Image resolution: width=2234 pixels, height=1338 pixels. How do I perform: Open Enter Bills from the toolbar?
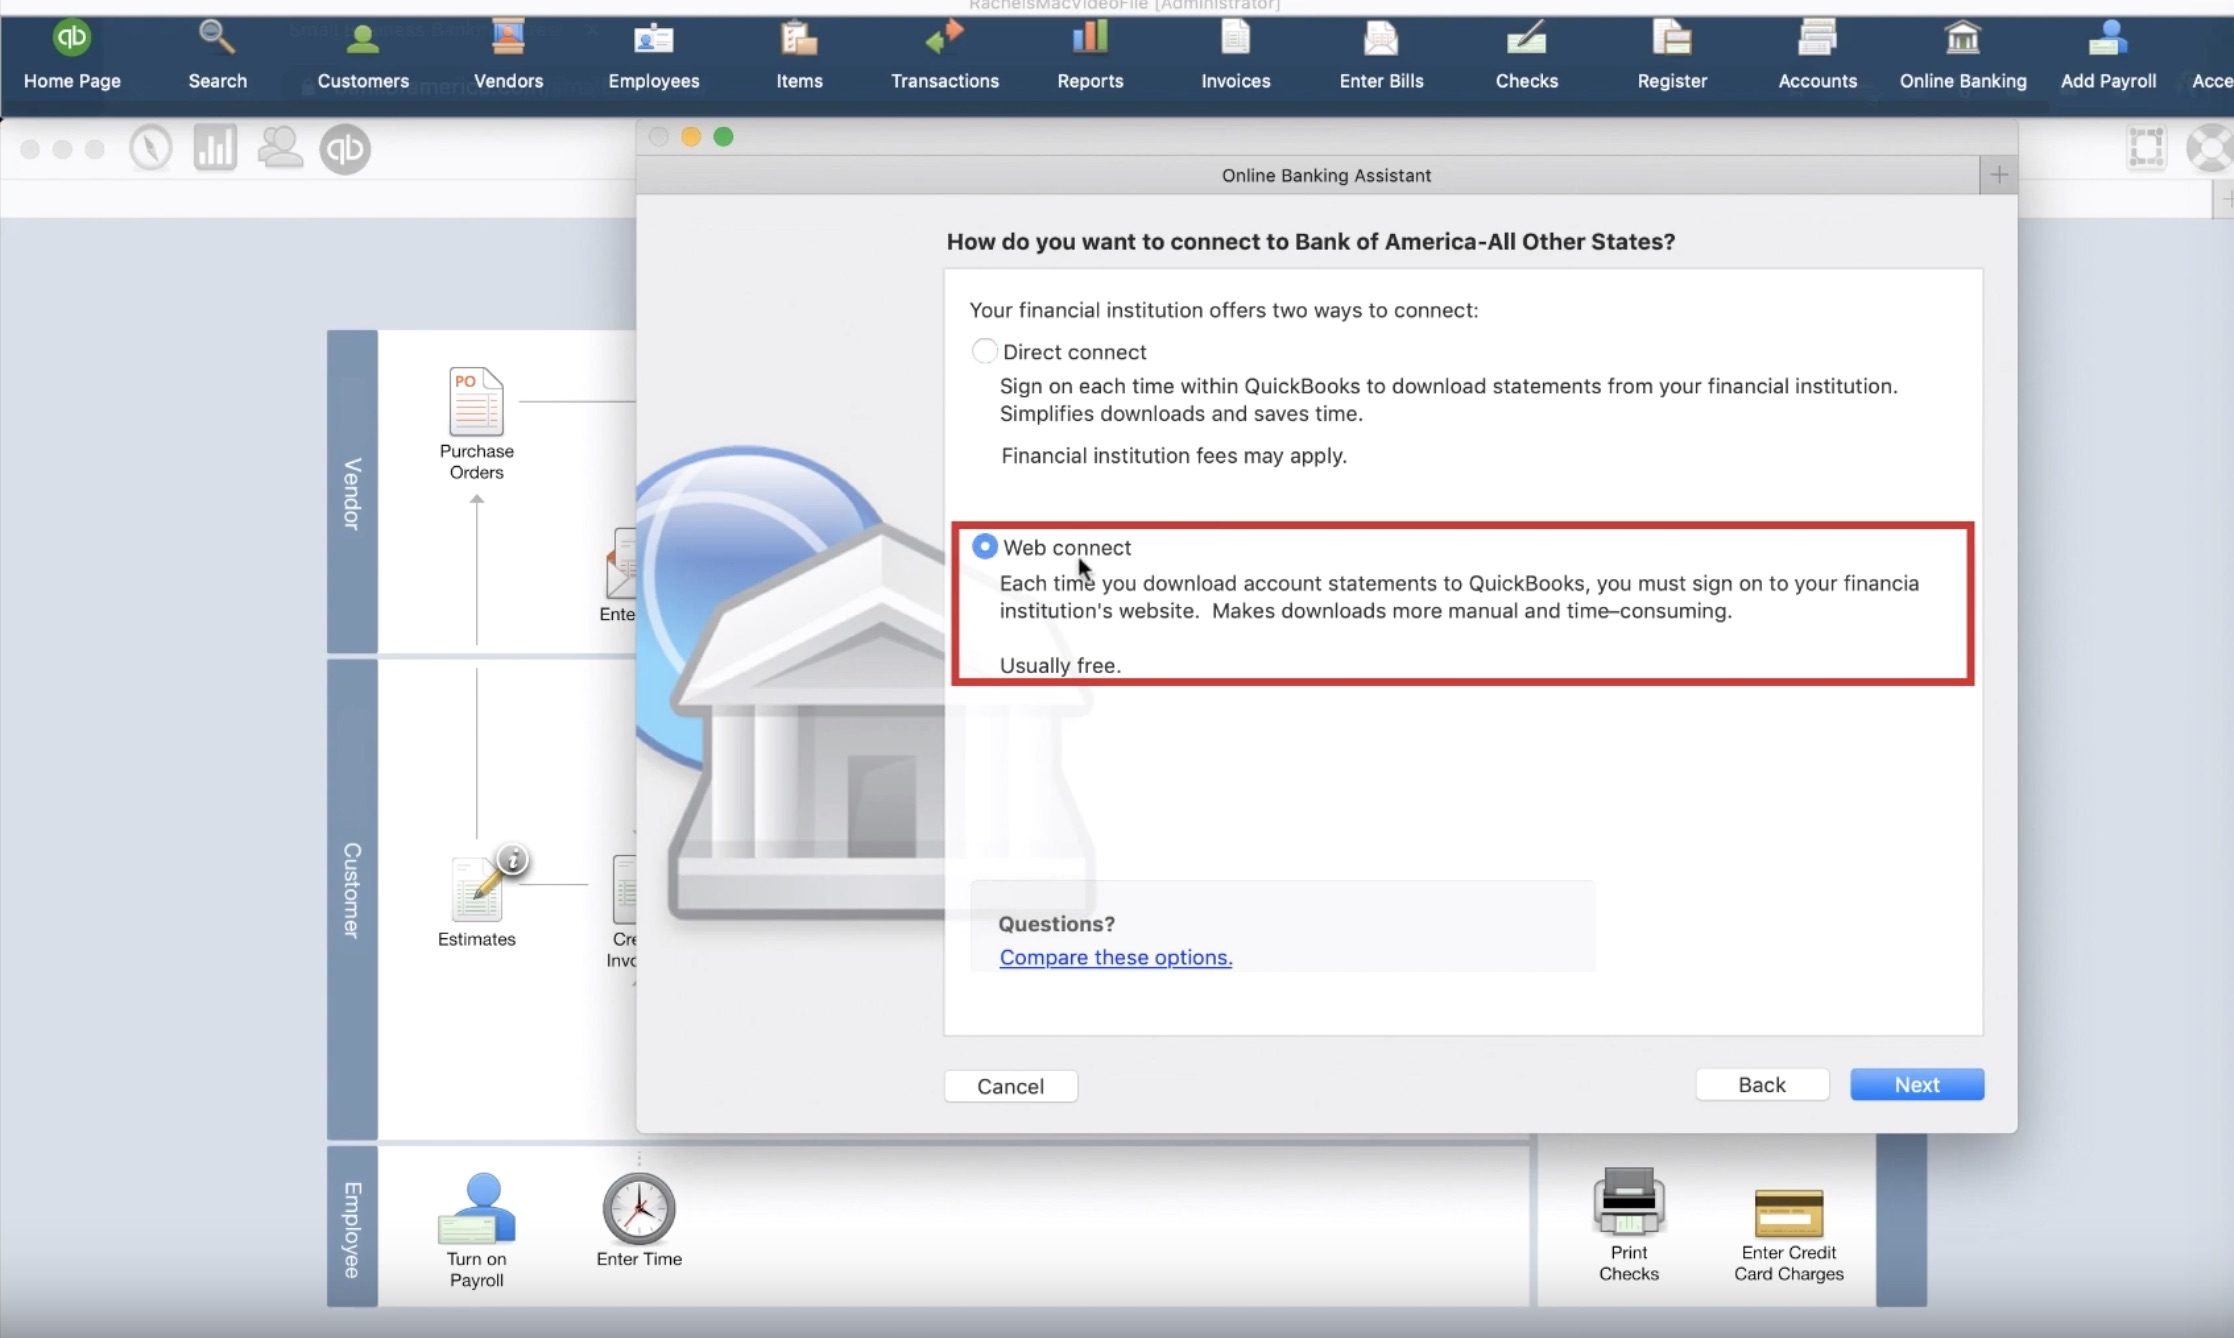(x=1381, y=56)
